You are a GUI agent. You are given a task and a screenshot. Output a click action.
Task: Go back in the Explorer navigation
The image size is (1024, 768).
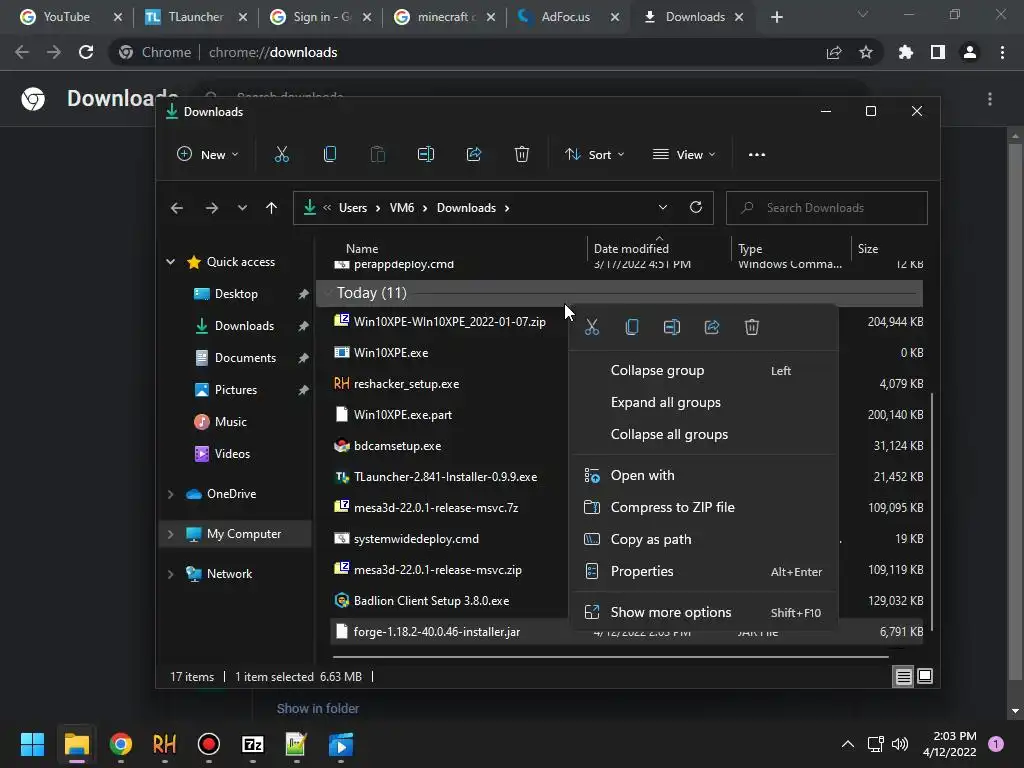(177, 208)
